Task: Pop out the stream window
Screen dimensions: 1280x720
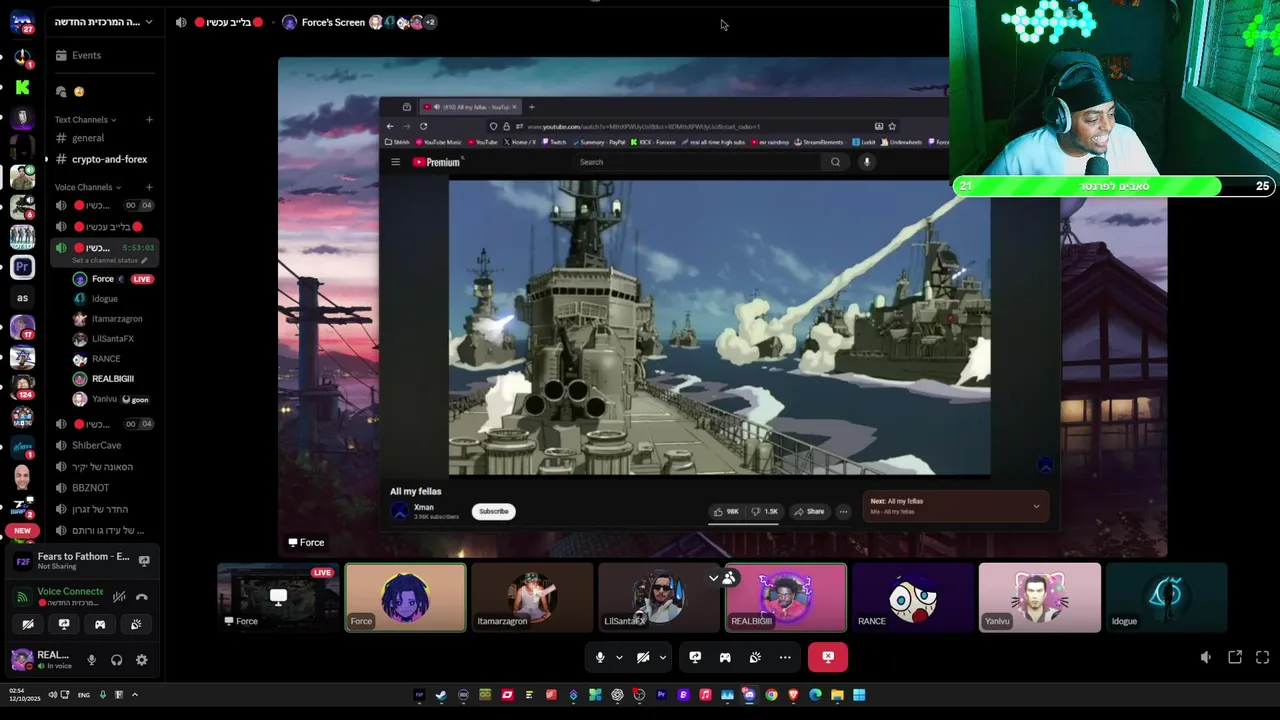Action: (1235, 657)
